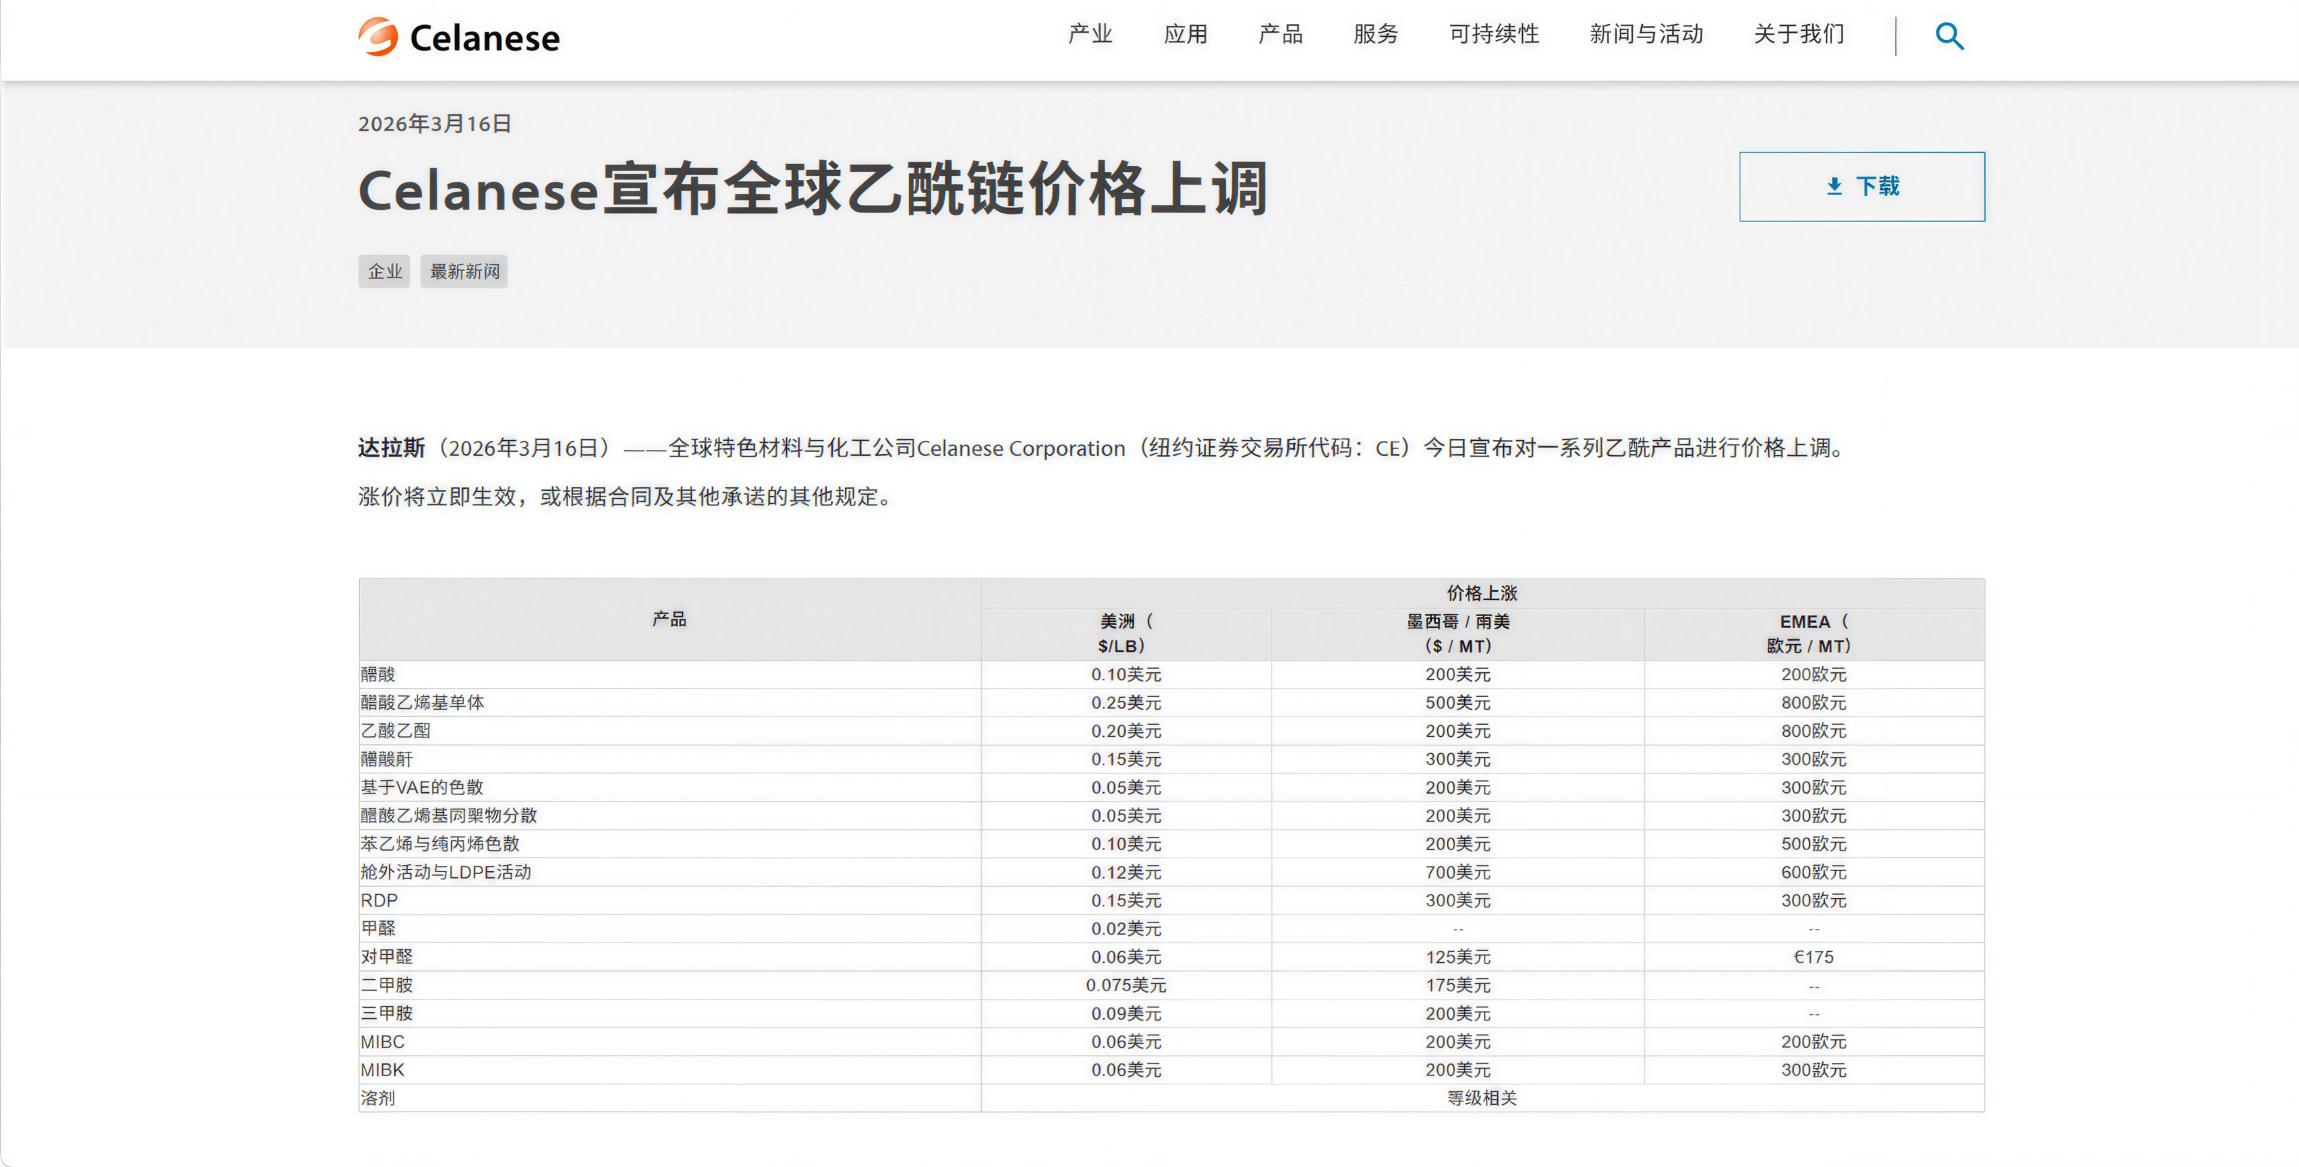The width and height of the screenshot is (2299, 1167).
Task: Click the 产品 table column header
Action: (669, 619)
